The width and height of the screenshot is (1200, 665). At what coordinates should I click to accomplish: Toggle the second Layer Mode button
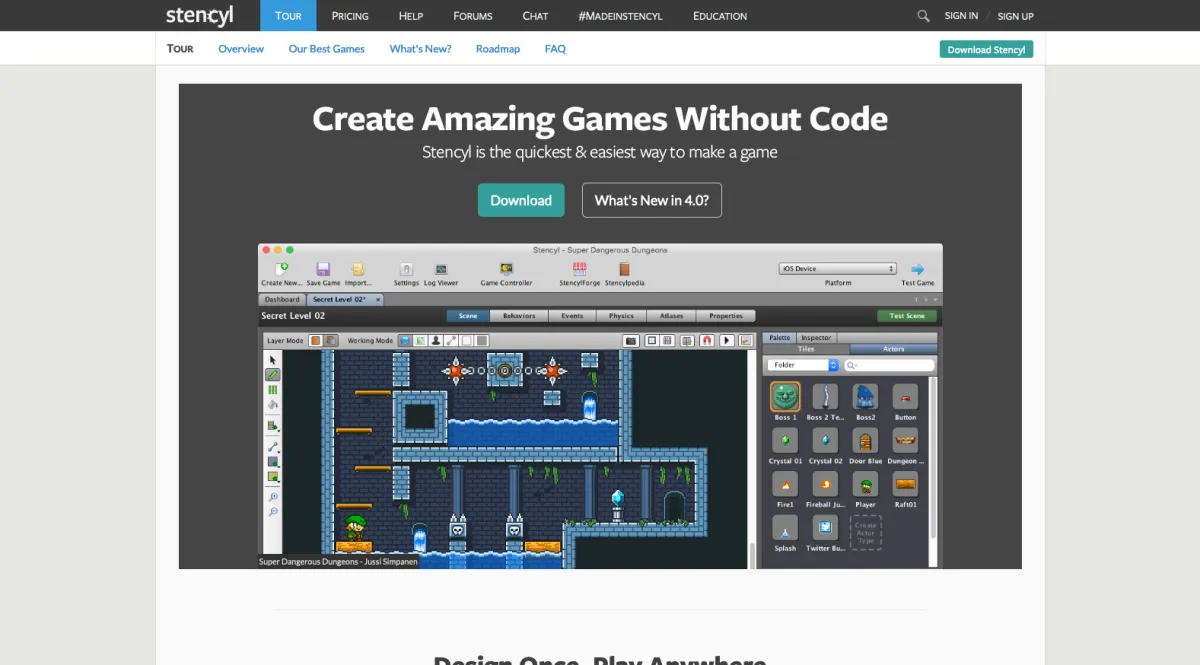(331, 341)
